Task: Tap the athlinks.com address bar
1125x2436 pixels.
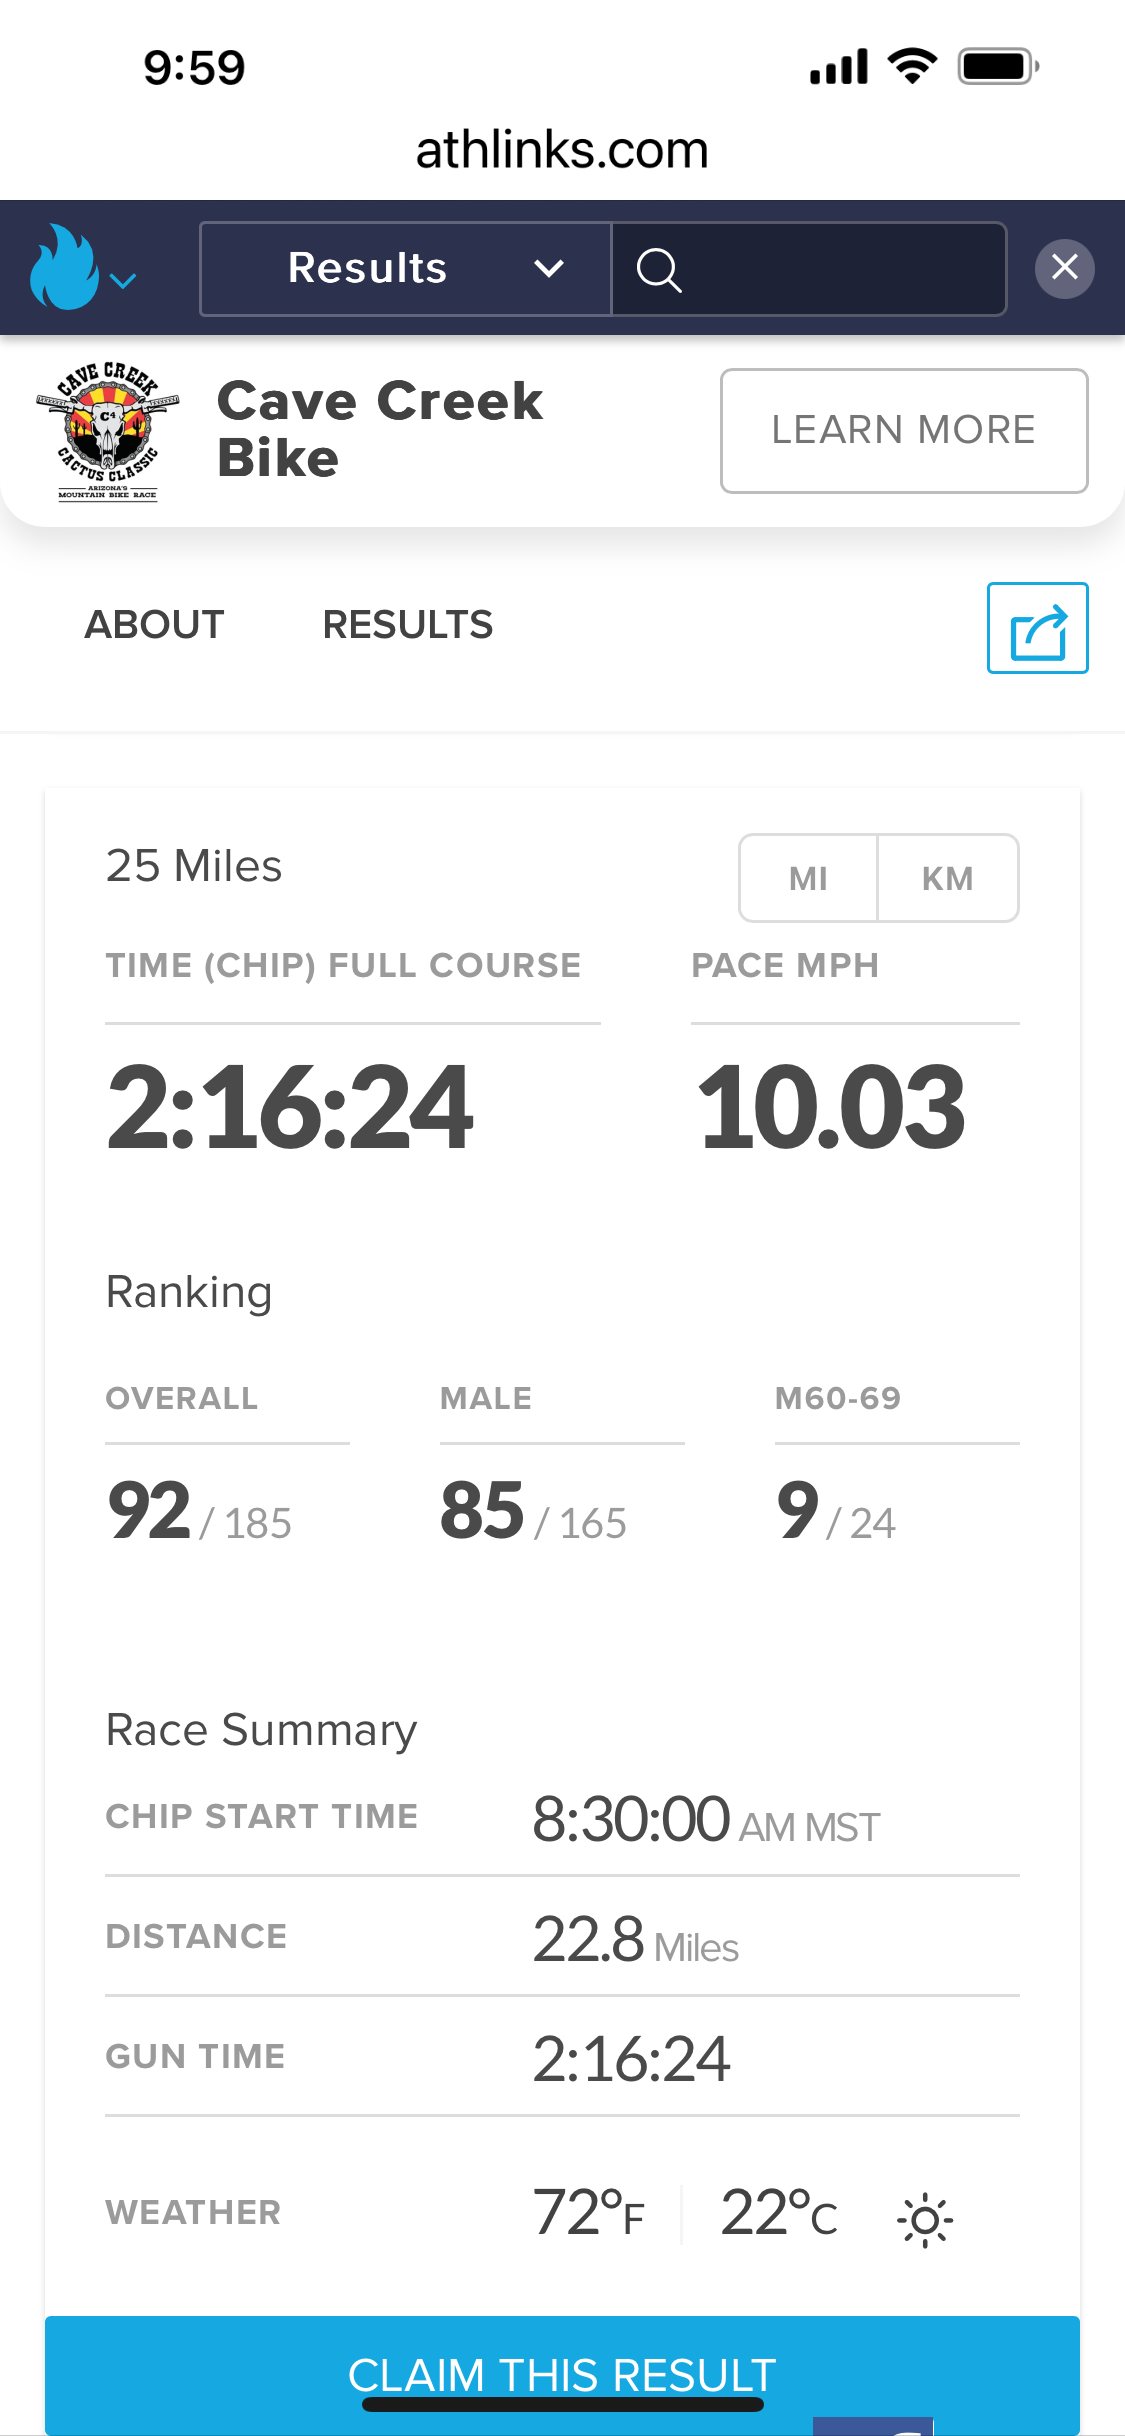Action: point(562,150)
